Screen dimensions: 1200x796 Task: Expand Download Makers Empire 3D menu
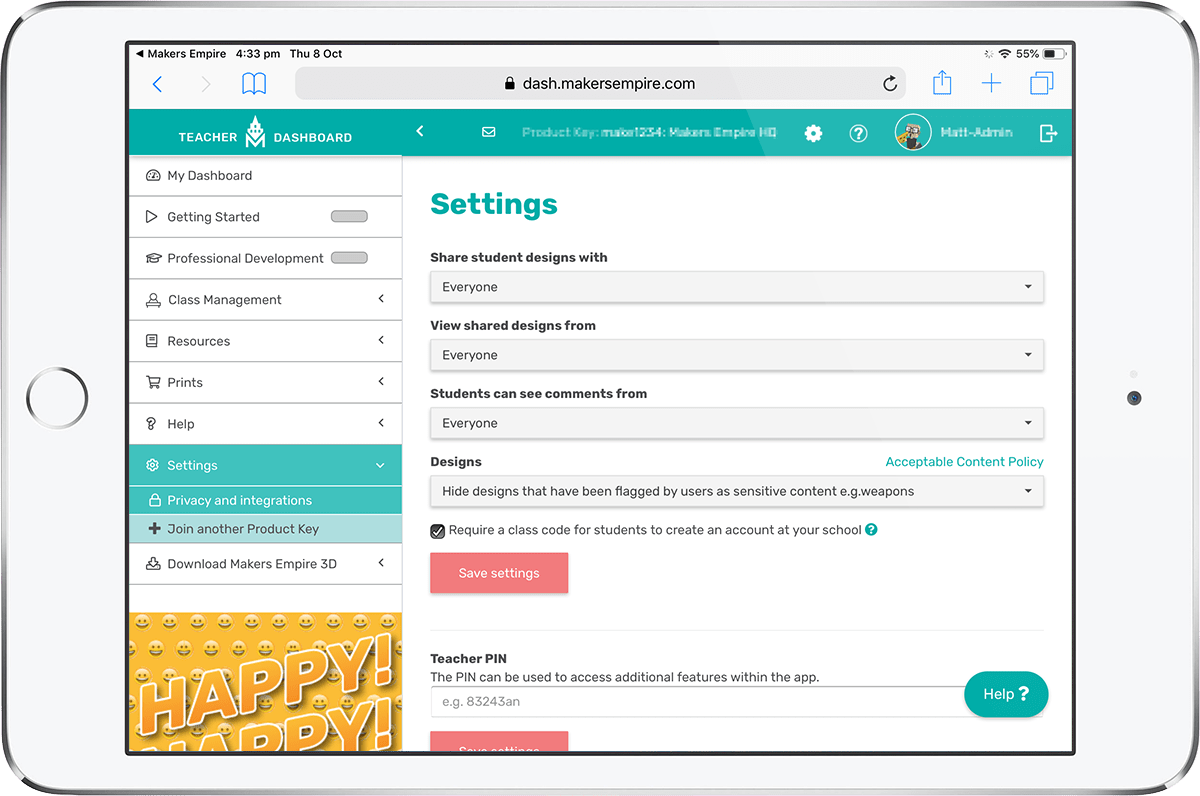[265, 564]
